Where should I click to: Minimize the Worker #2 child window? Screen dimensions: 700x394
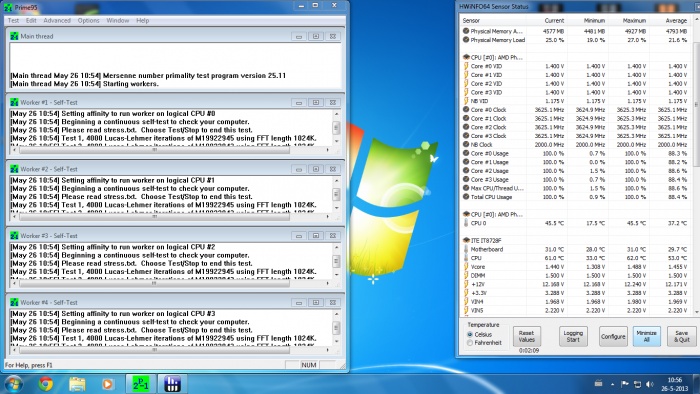click(299, 169)
